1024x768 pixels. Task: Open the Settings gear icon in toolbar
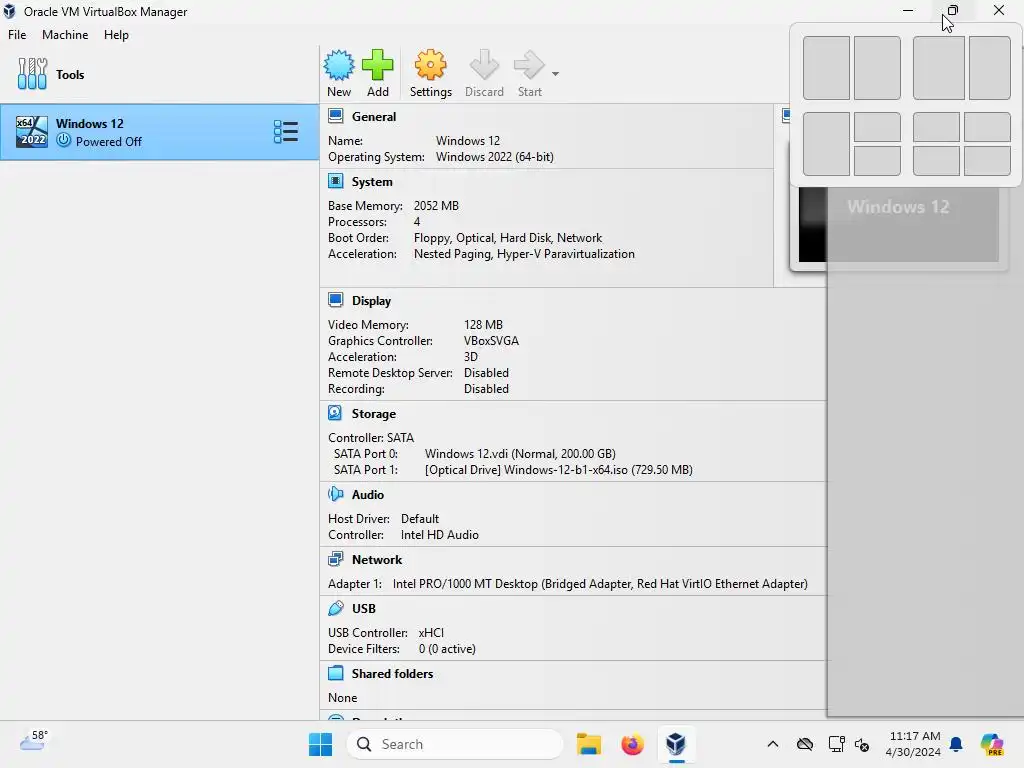pos(430,65)
